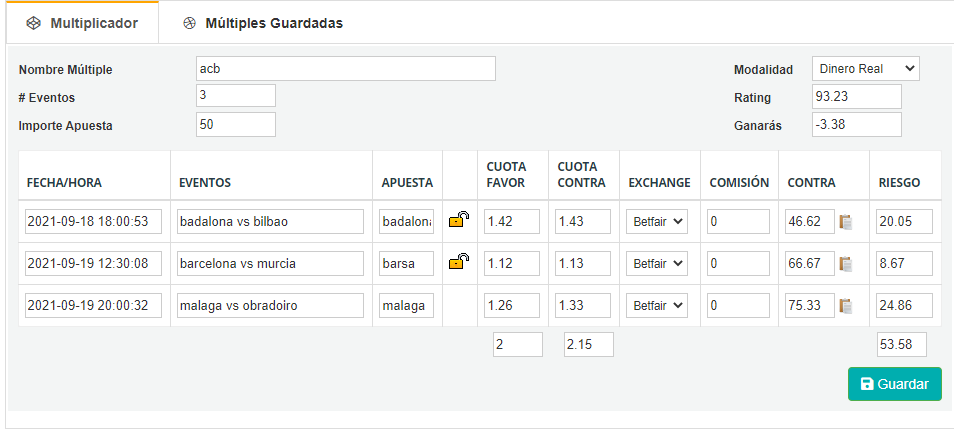Image resolution: width=954 pixels, height=432 pixels.
Task: Select the cuota favor field showing 1.42
Action: tap(512, 222)
